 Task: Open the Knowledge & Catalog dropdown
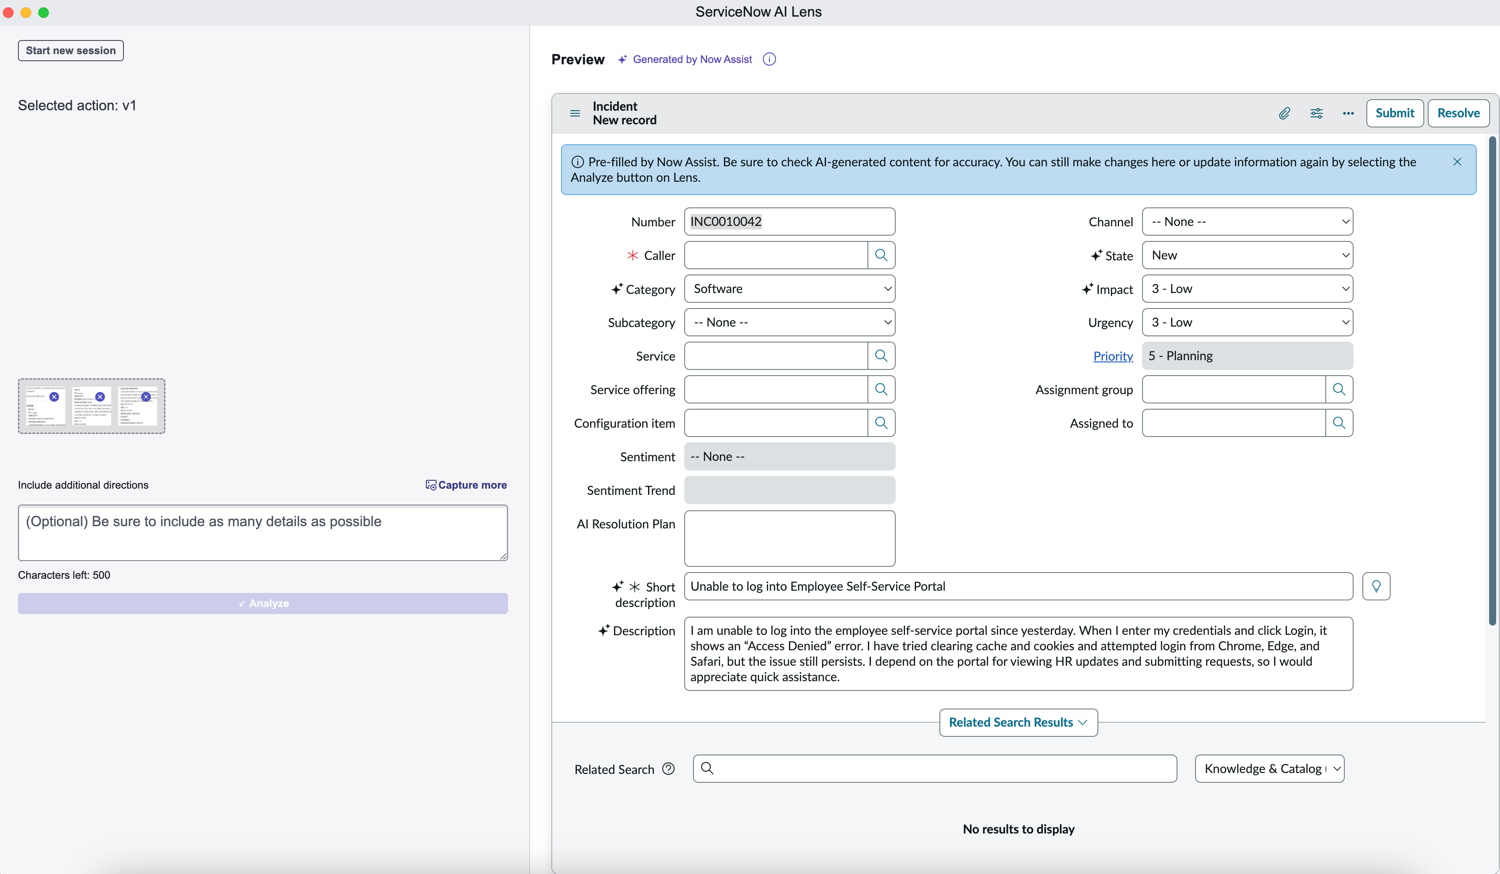1269,768
